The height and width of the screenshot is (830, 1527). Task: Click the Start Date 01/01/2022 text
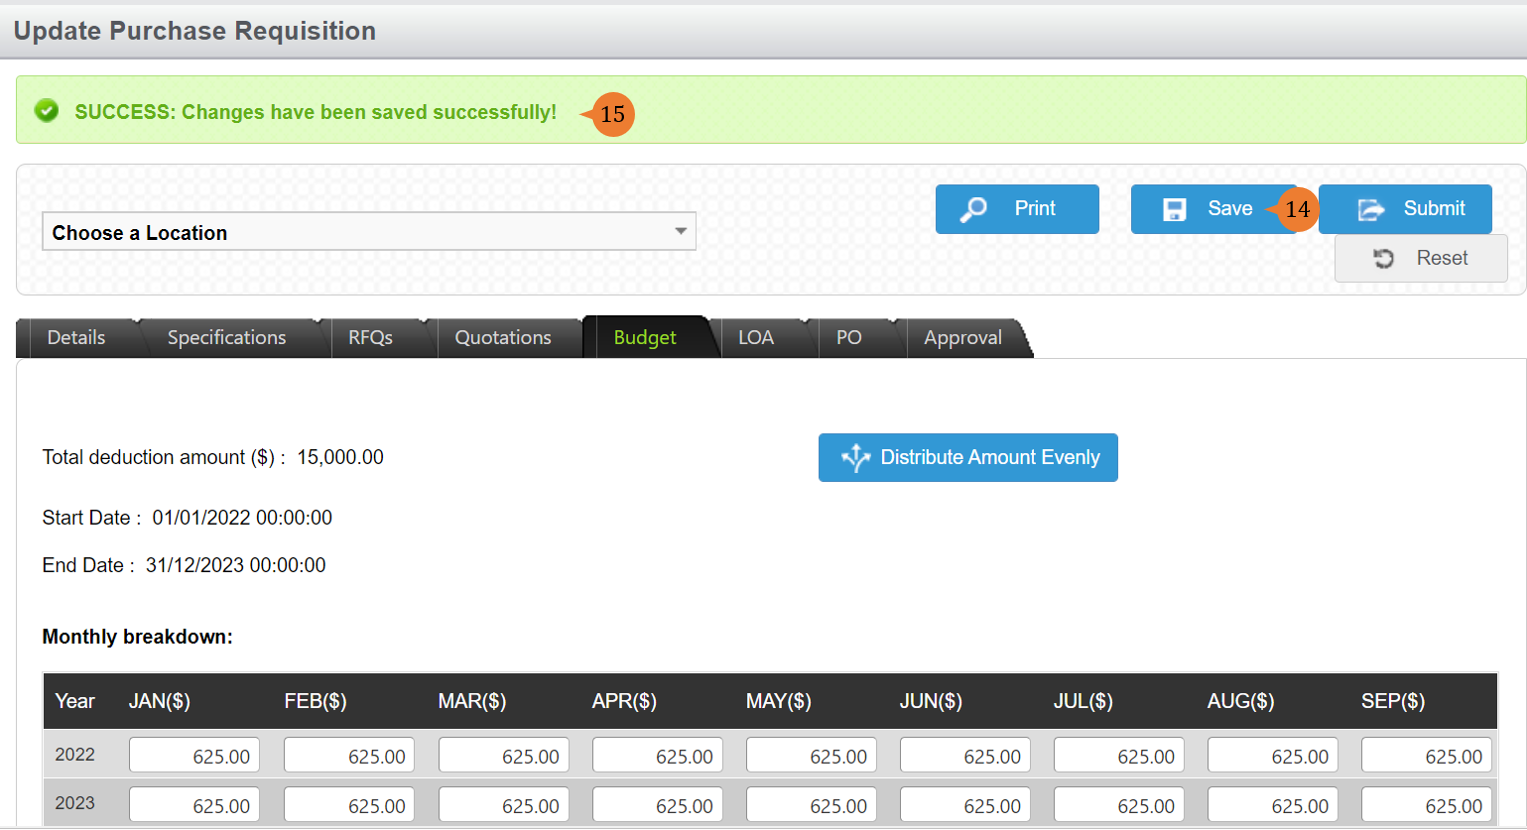(x=187, y=518)
